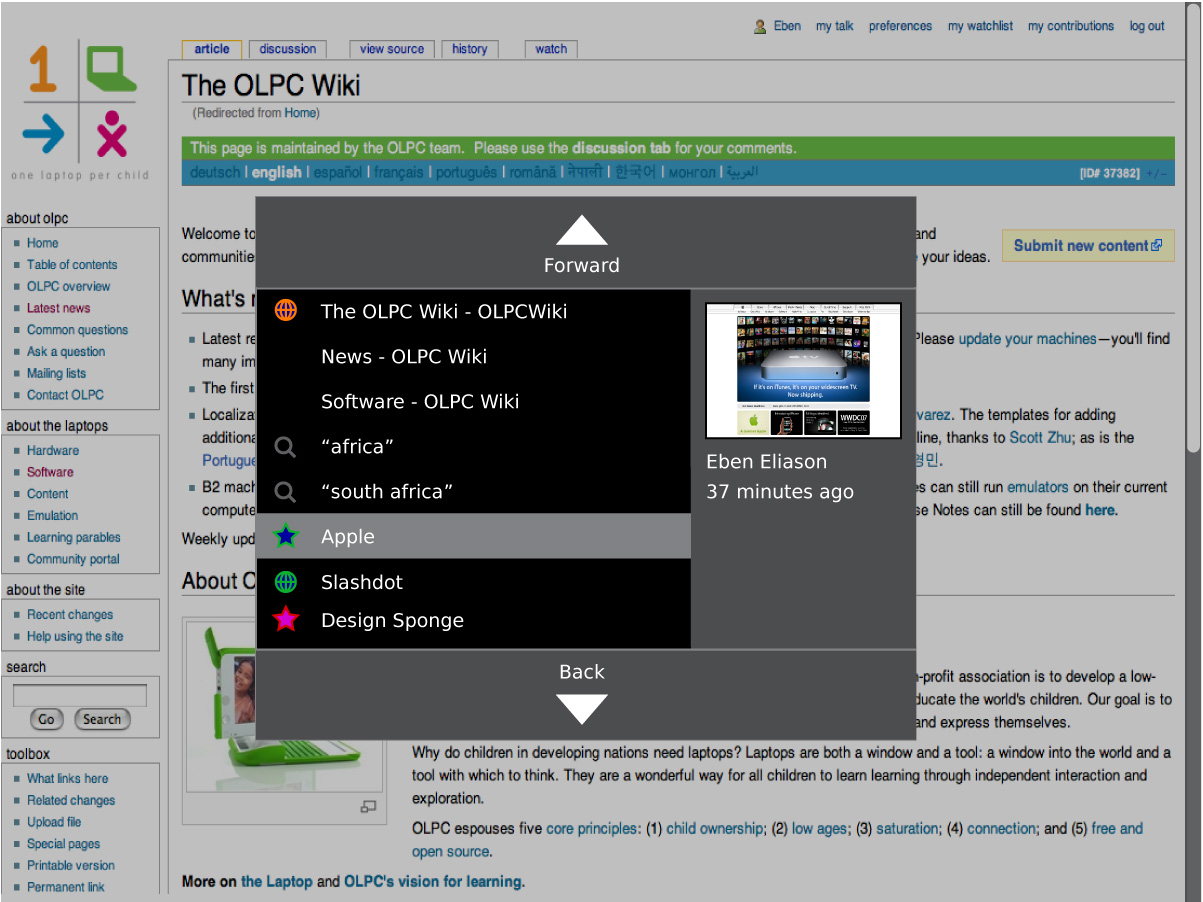This screenshot has width=1203, height=902.
Task: Click the green globe icon beside Slashdot
Action: 286,582
